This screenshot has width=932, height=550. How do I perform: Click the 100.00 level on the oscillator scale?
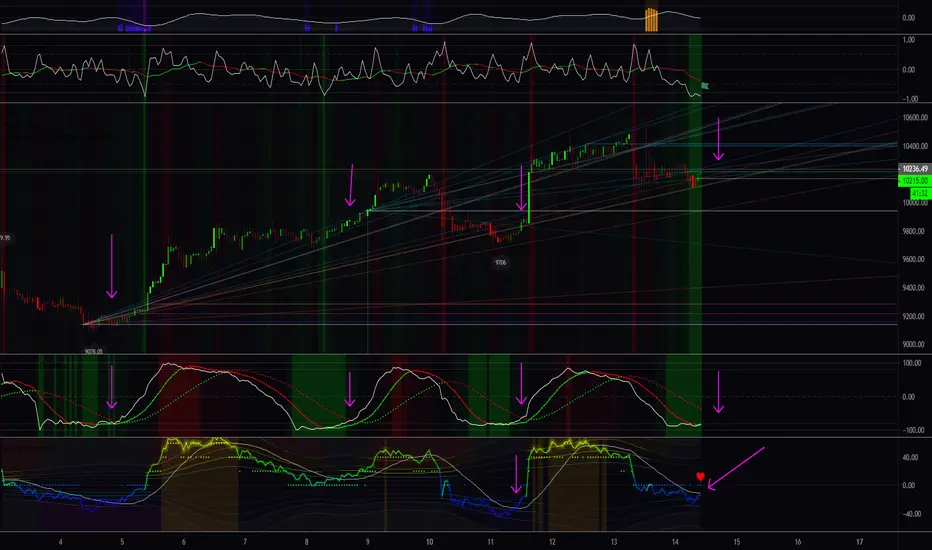tap(913, 363)
